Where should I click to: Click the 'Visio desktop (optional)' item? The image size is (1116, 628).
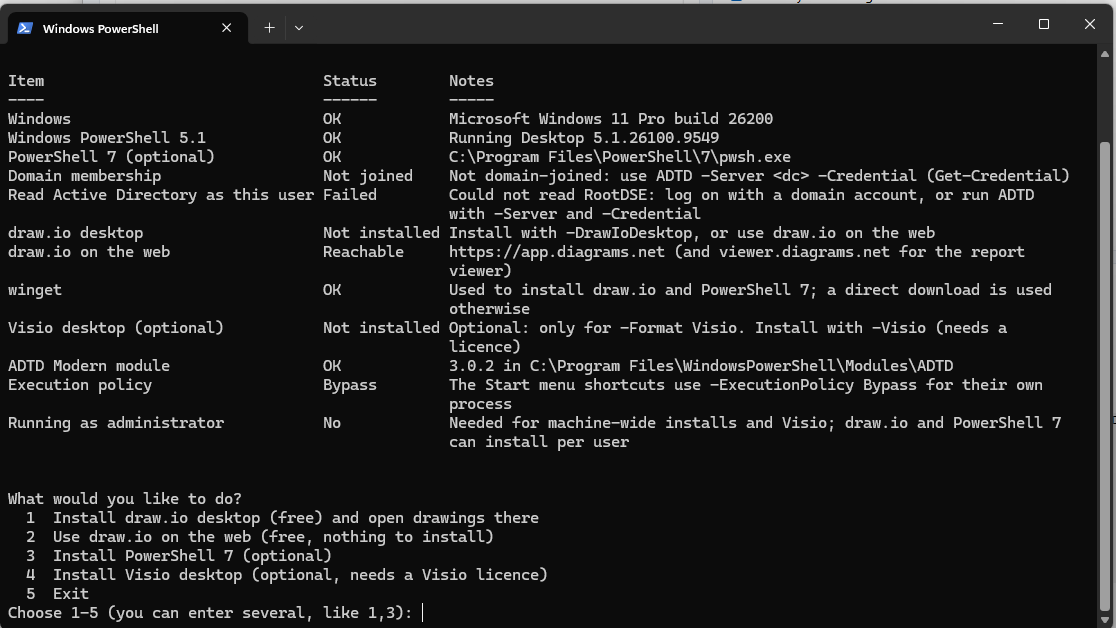point(116,328)
